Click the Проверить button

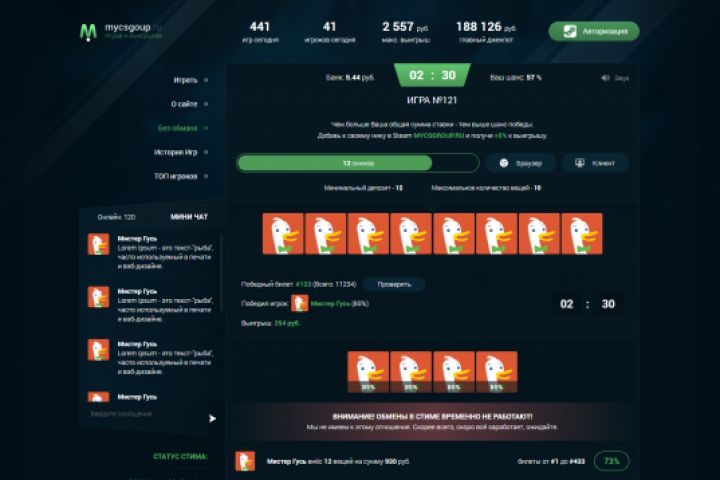point(394,284)
